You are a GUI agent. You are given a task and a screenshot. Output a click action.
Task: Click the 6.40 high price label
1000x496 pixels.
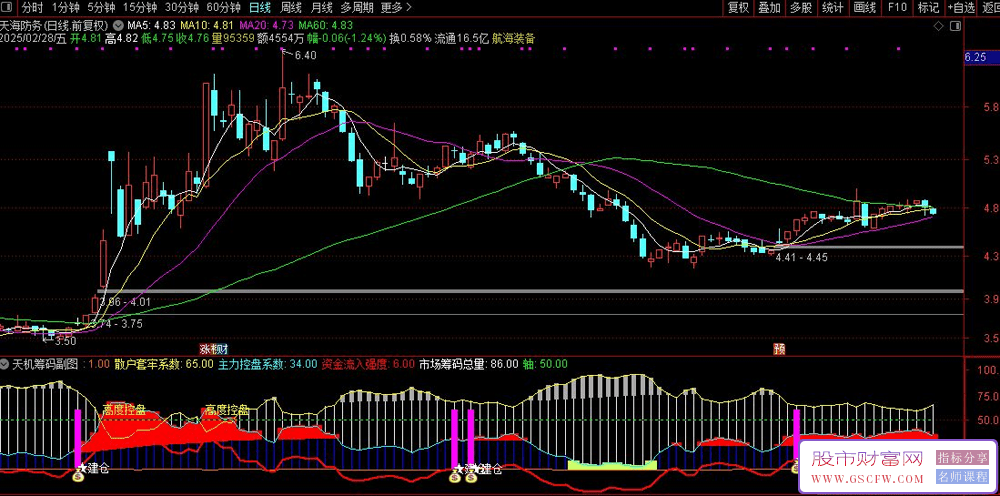(305, 55)
